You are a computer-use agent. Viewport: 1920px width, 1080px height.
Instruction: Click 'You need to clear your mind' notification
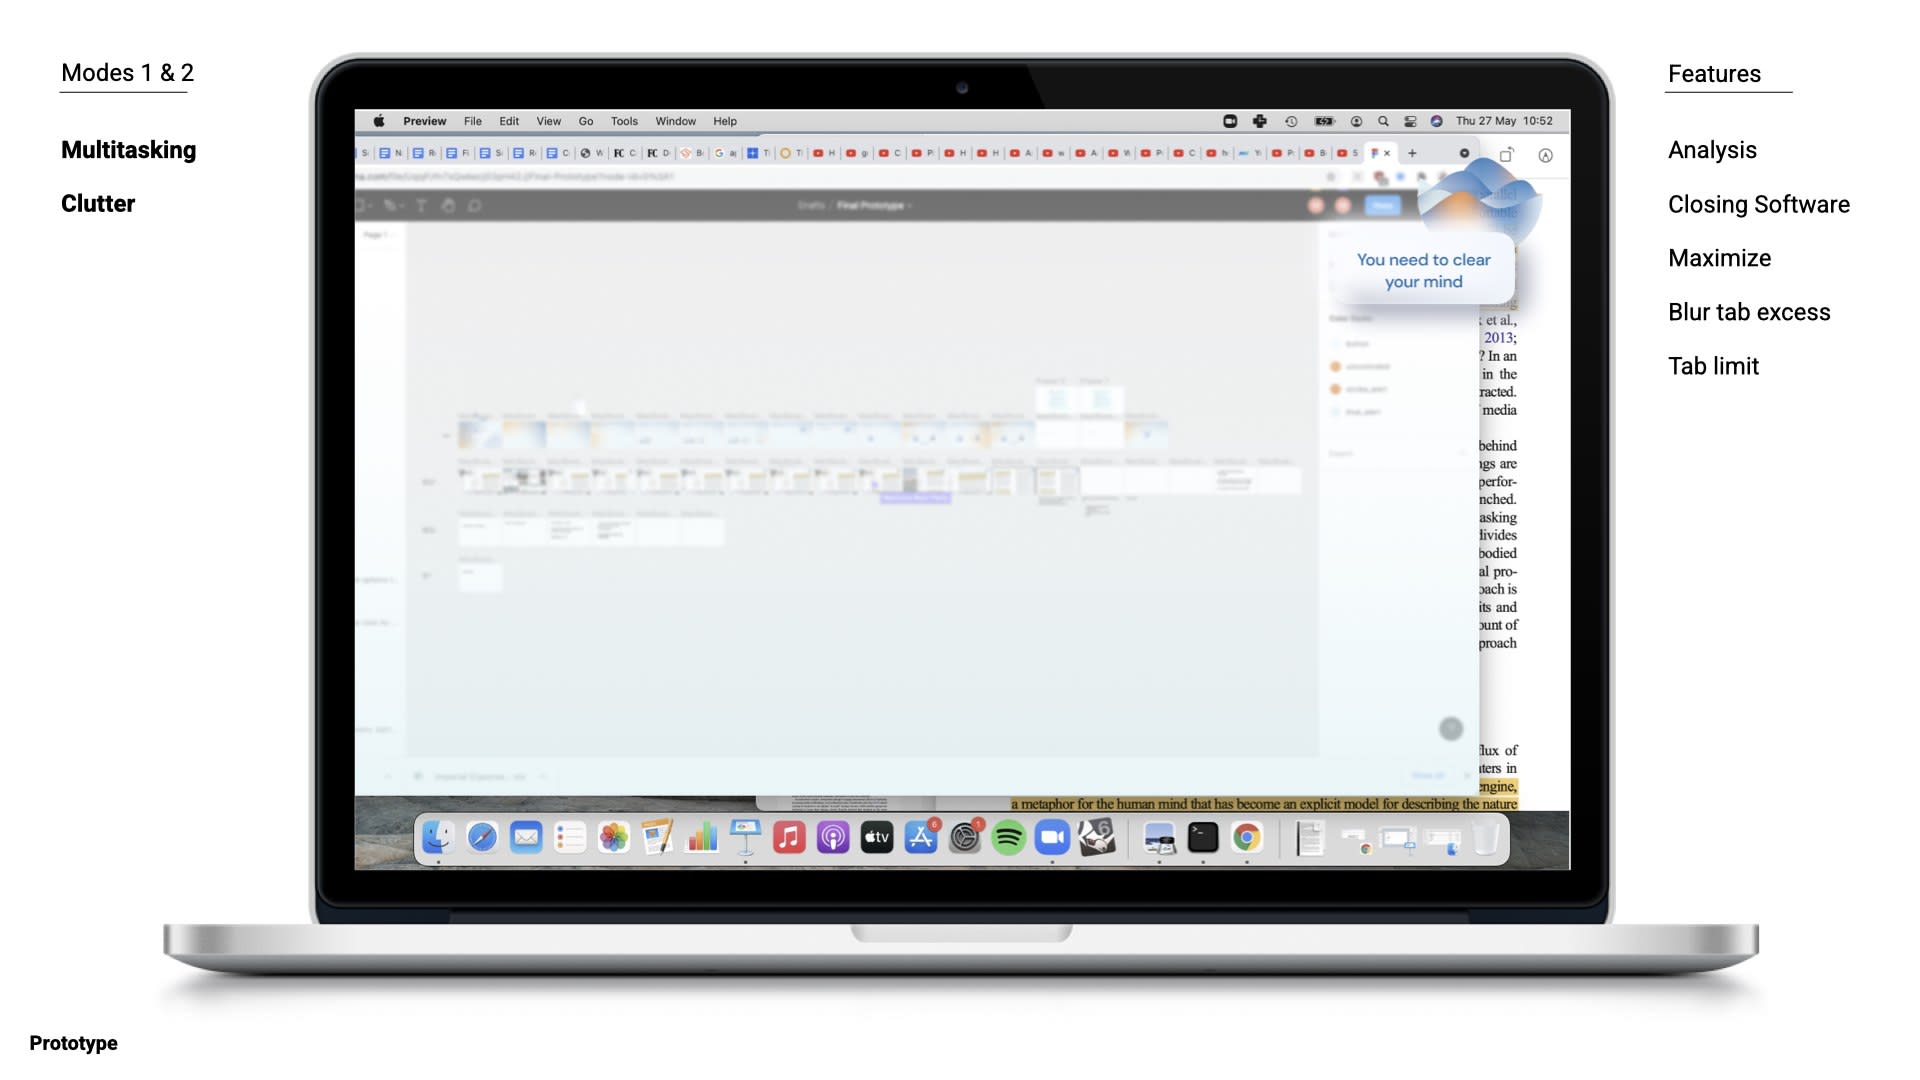(x=1423, y=270)
